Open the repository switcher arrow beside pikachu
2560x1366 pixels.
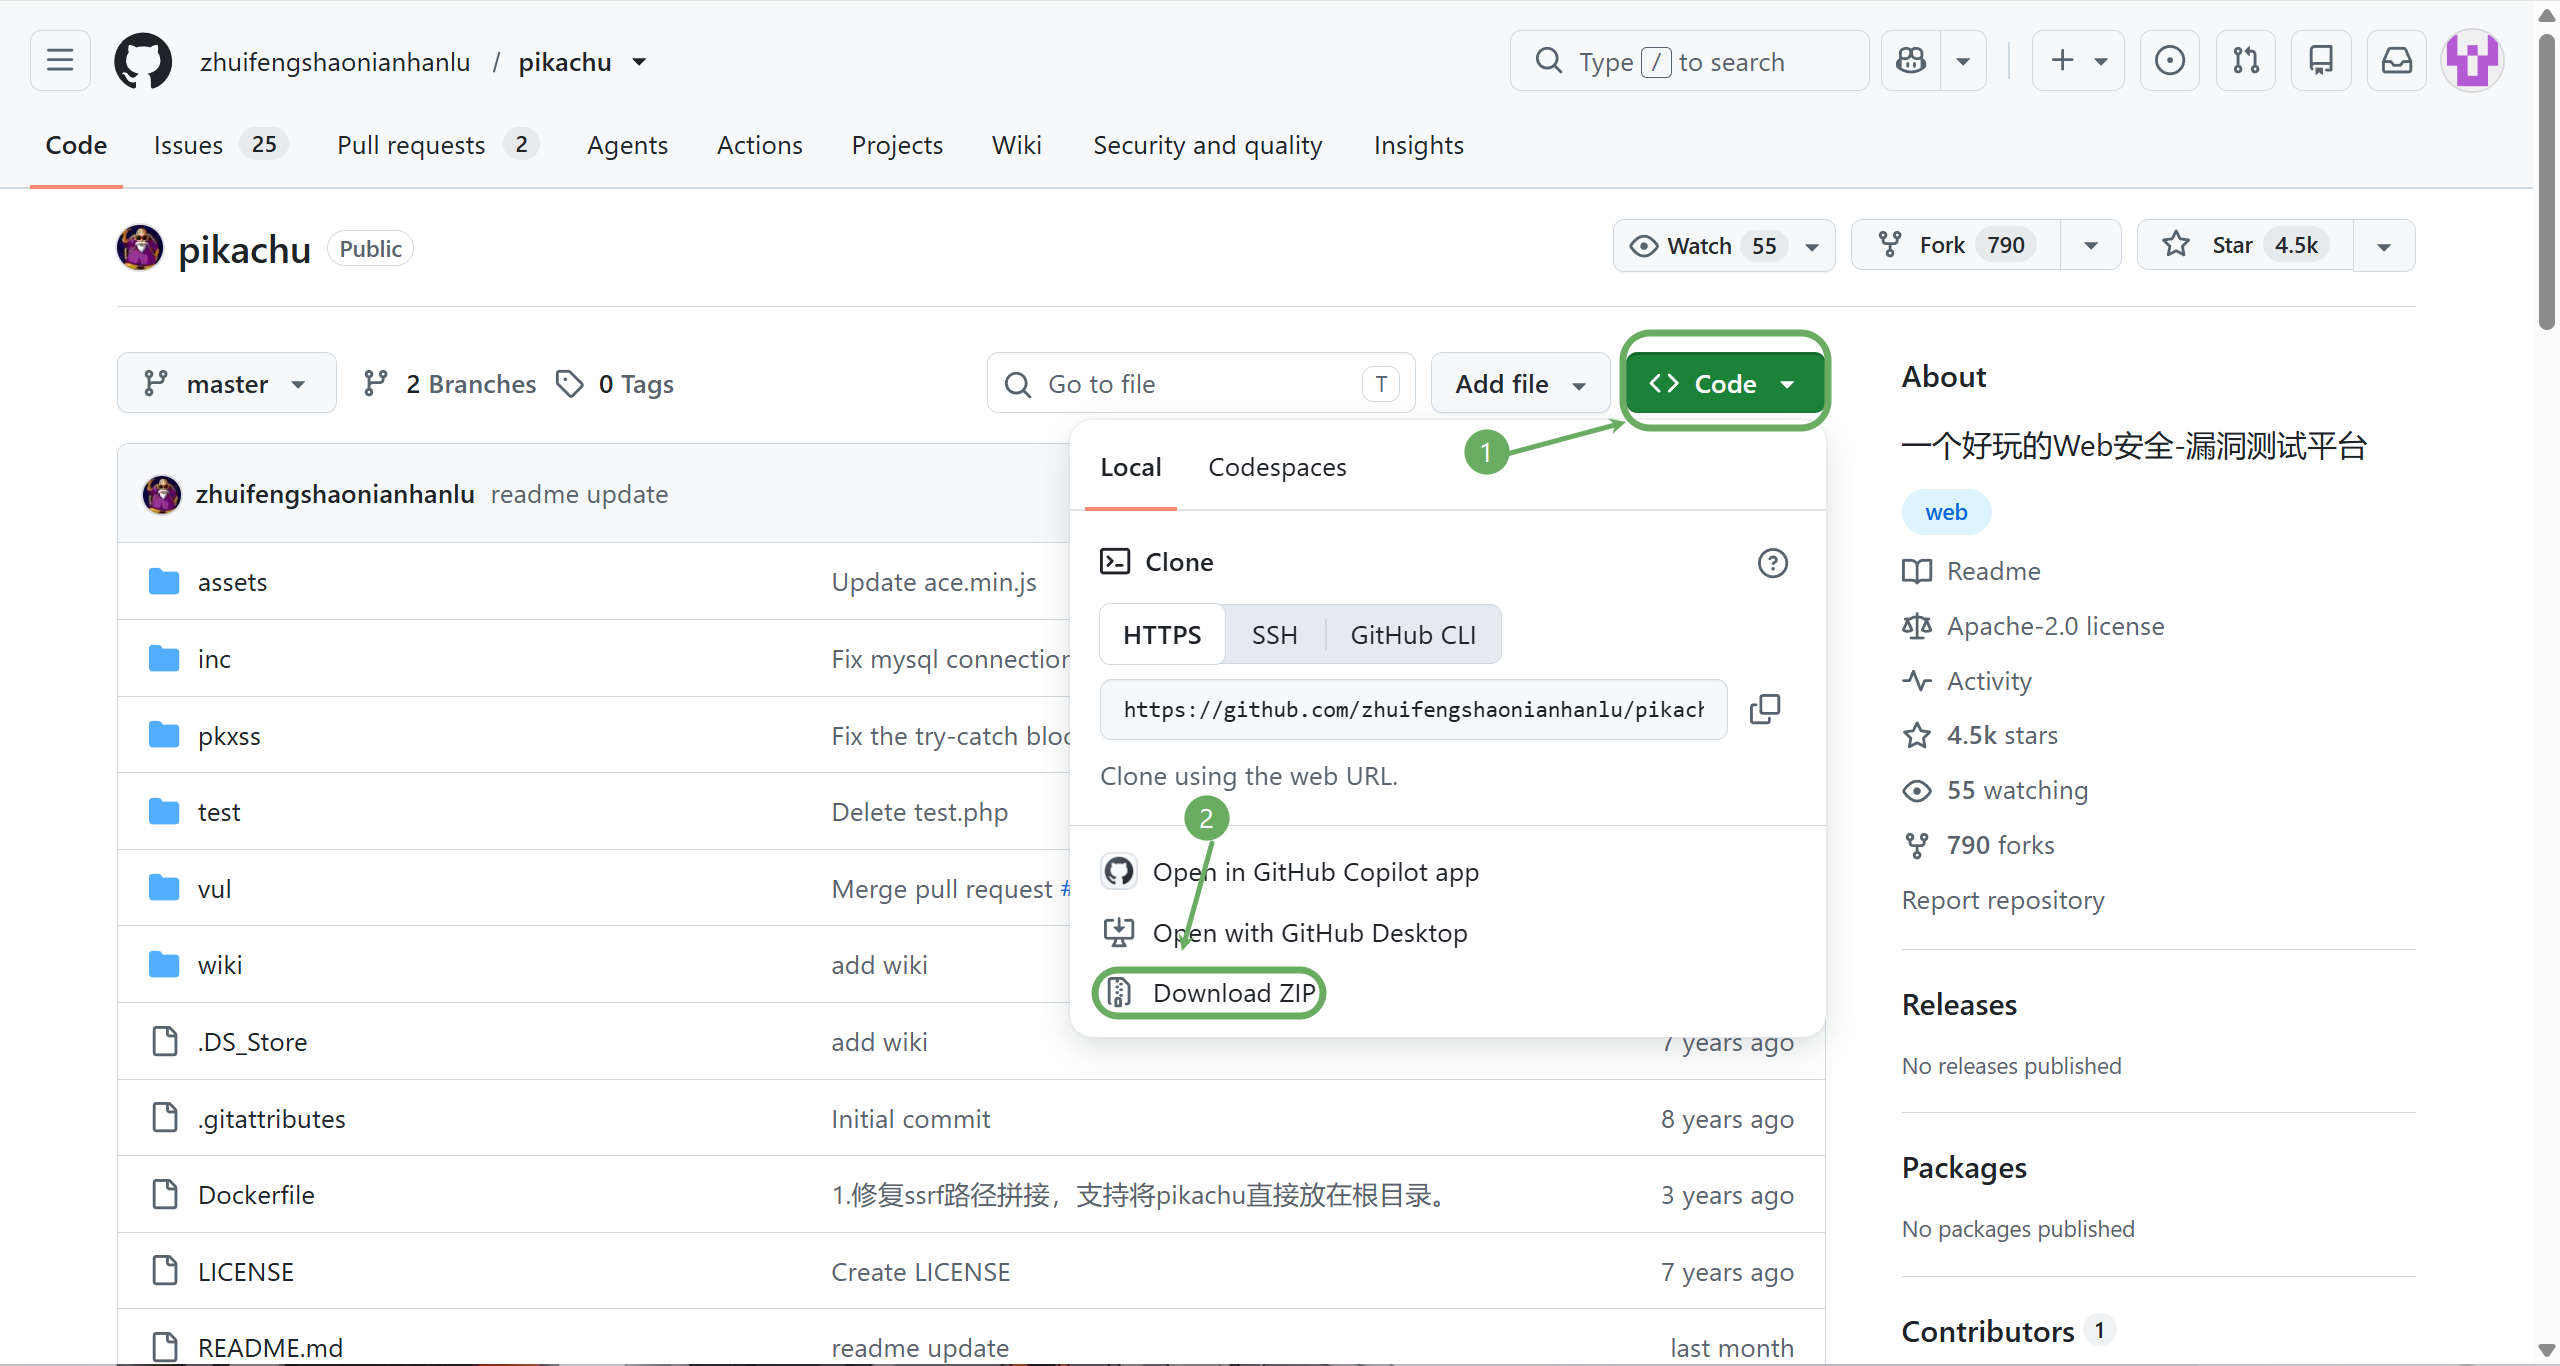(x=639, y=62)
